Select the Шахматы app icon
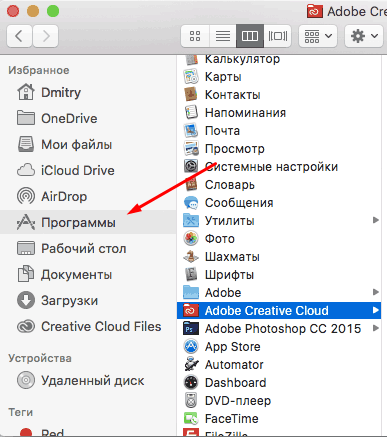Screen dimensions: 387x438 pos(191,257)
